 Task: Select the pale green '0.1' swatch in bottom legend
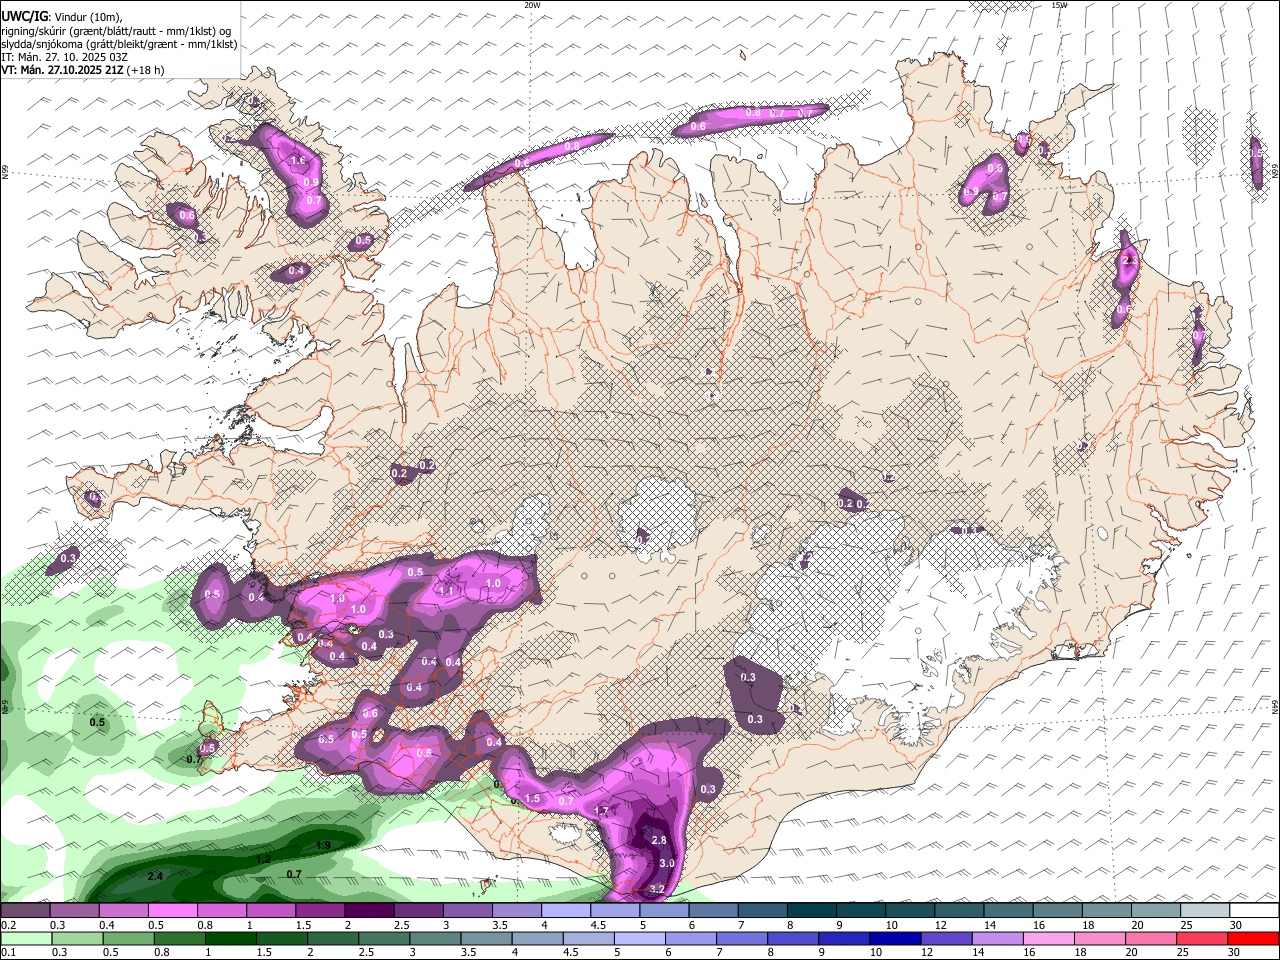tap(25, 938)
